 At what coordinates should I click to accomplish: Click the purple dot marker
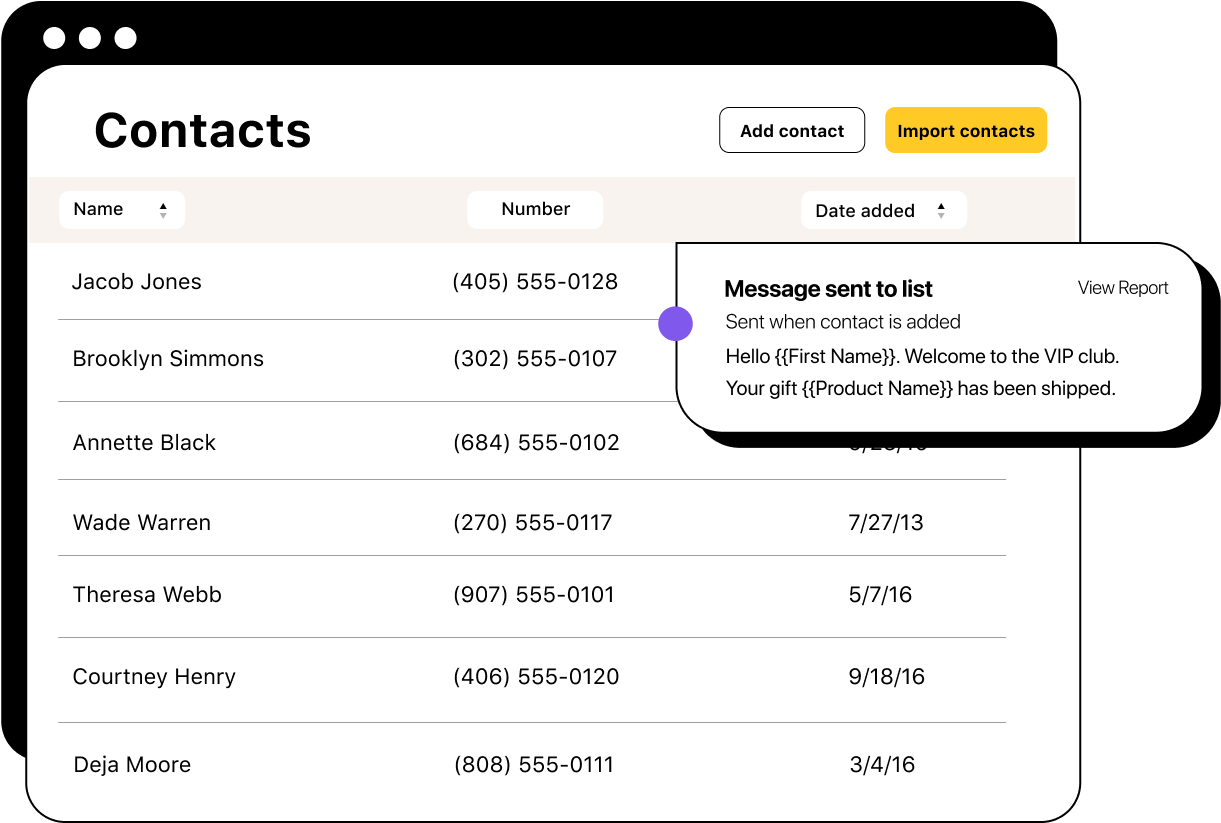(676, 323)
